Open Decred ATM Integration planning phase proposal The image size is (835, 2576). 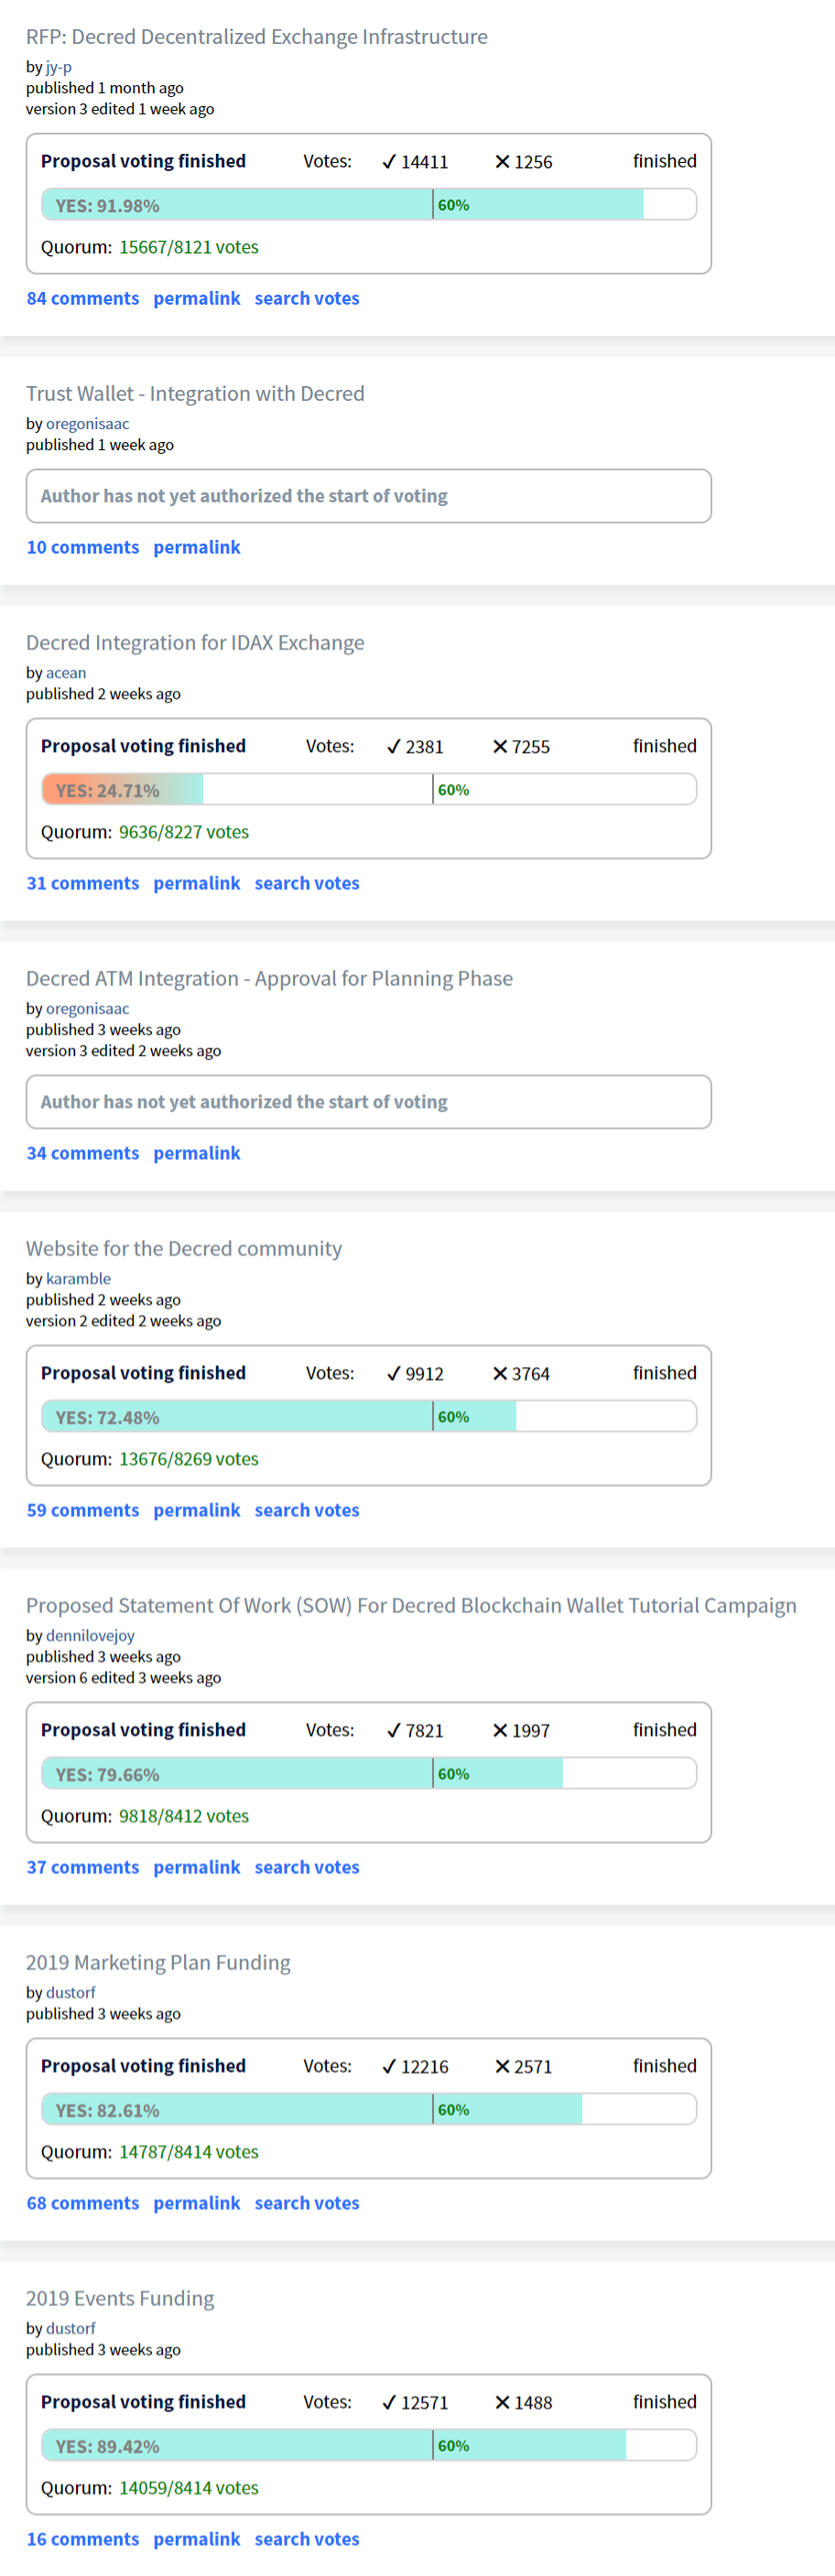pyautogui.click(x=270, y=979)
